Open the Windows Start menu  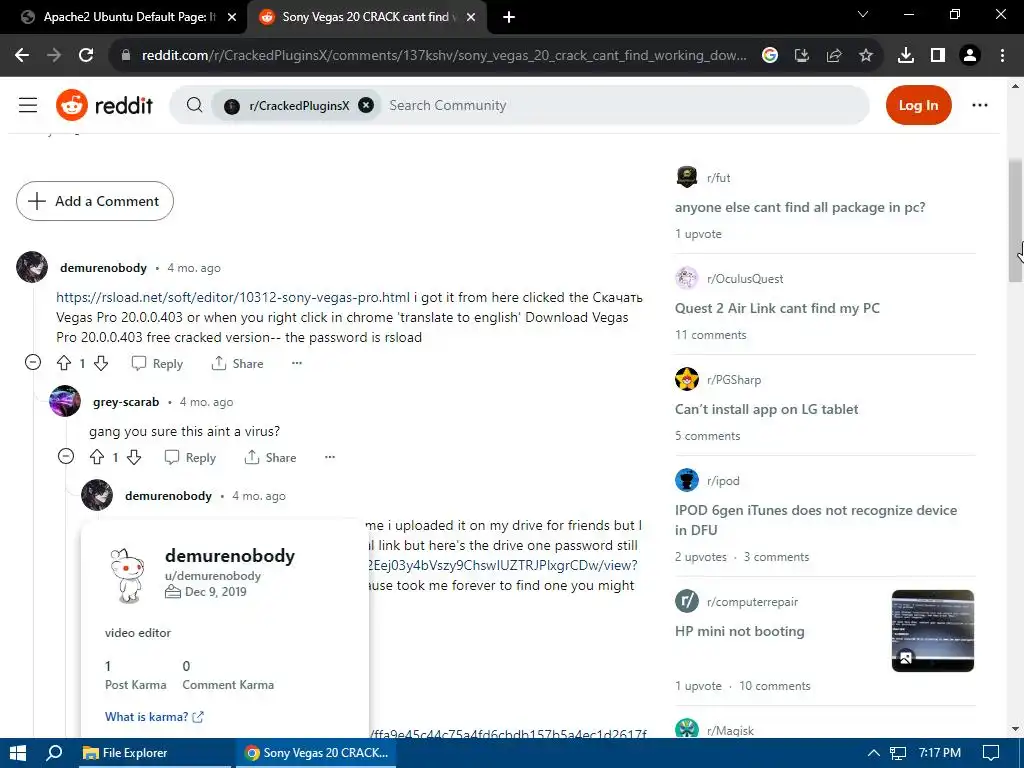click(x=18, y=753)
